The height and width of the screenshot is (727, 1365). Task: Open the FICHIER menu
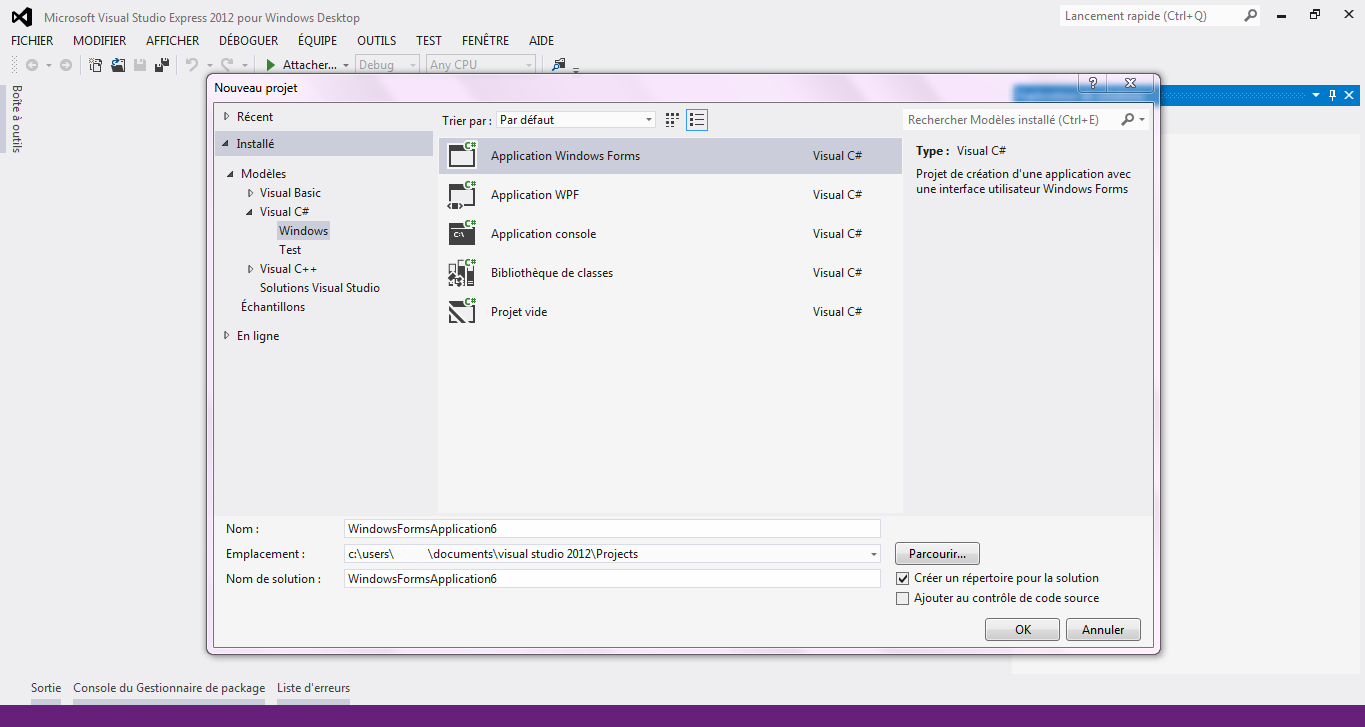pyautogui.click(x=32, y=41)
